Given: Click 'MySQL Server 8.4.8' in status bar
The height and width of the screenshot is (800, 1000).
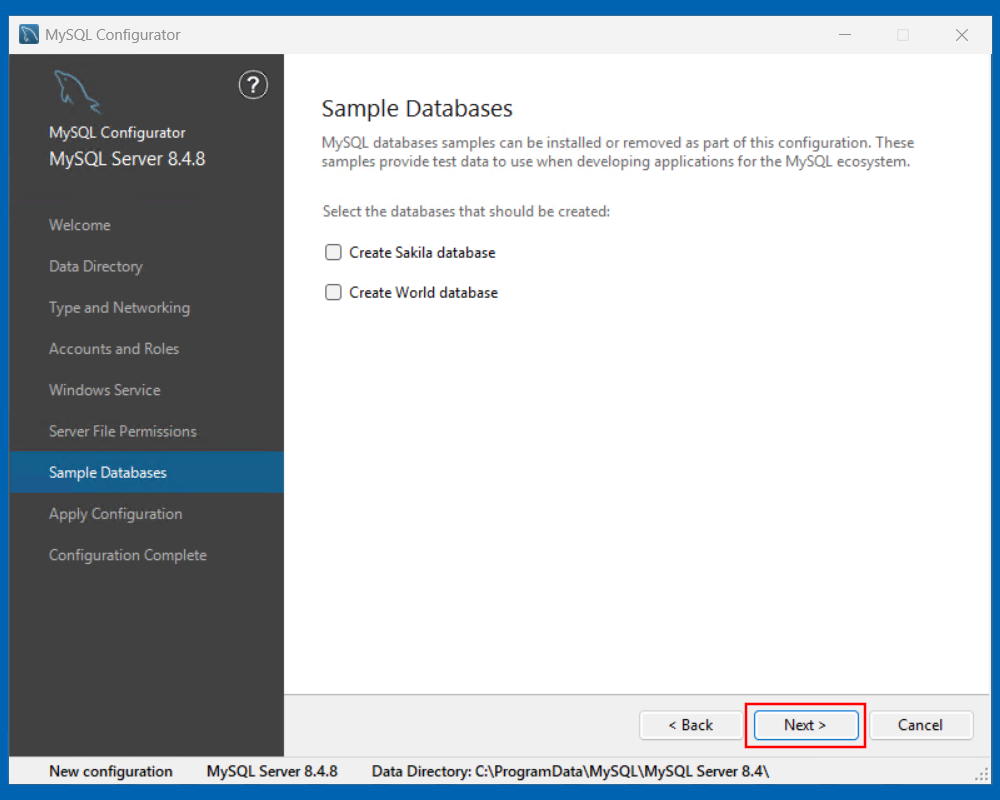Looking at the screenshot, I should coord(272,771).
